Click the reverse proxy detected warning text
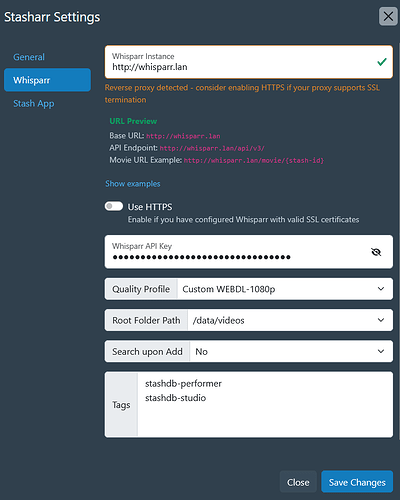The image size is (400, 500). pos(242,94)
